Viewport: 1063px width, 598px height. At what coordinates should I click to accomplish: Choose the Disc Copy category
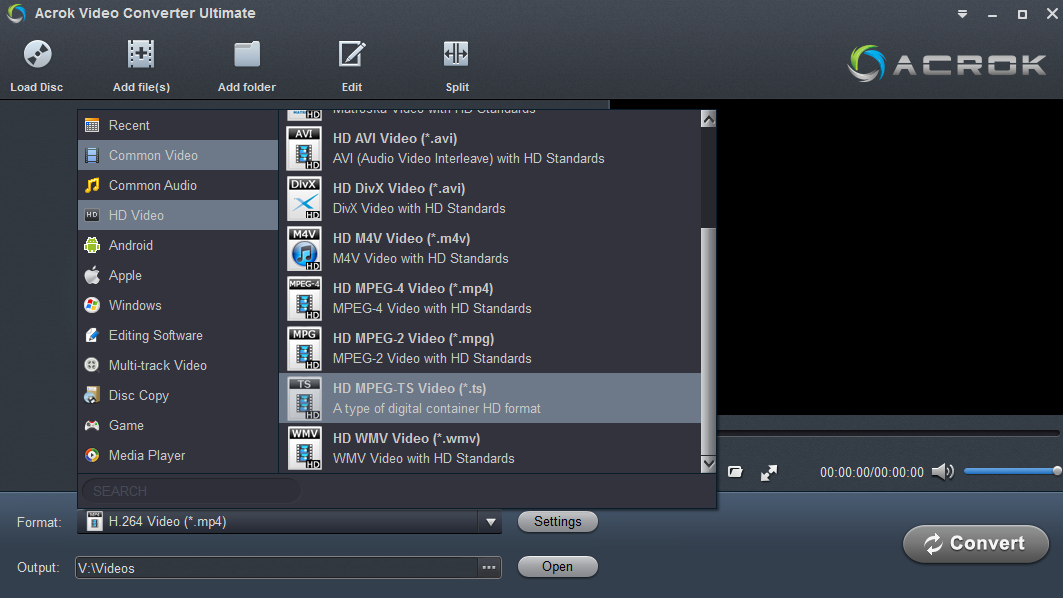(x=178, y=395)
